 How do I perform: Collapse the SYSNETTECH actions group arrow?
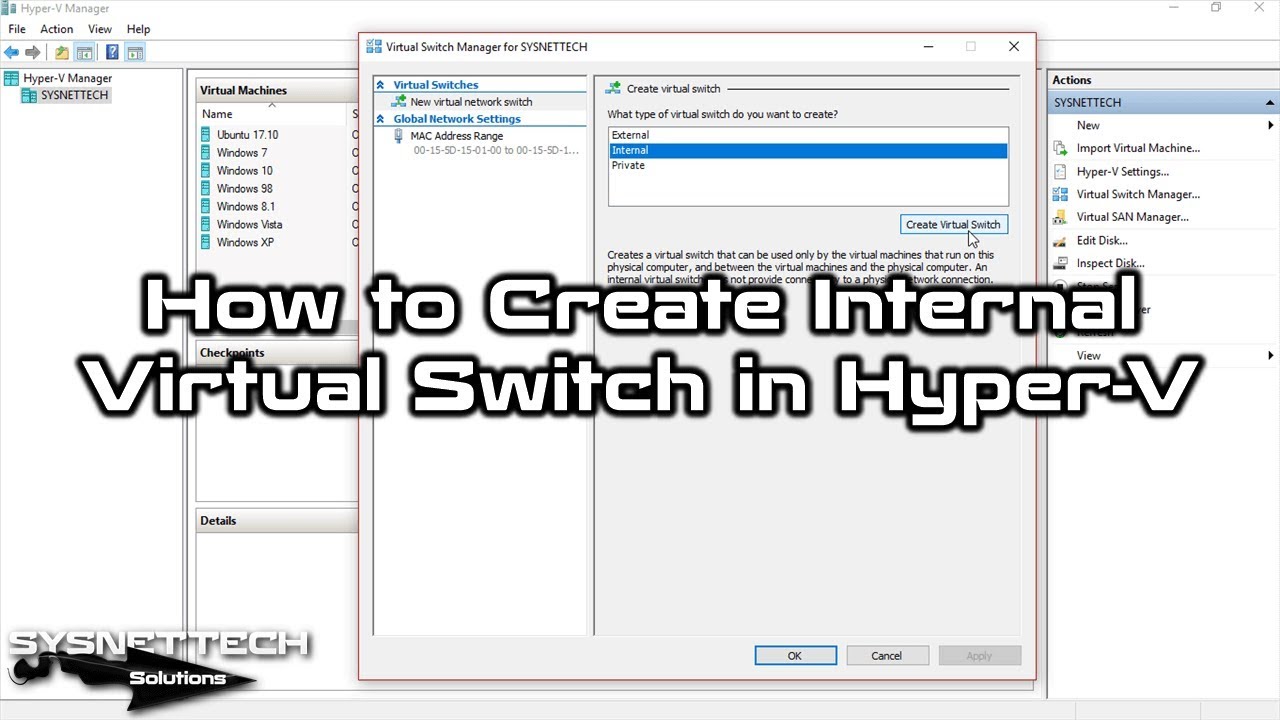(1270, 102)
